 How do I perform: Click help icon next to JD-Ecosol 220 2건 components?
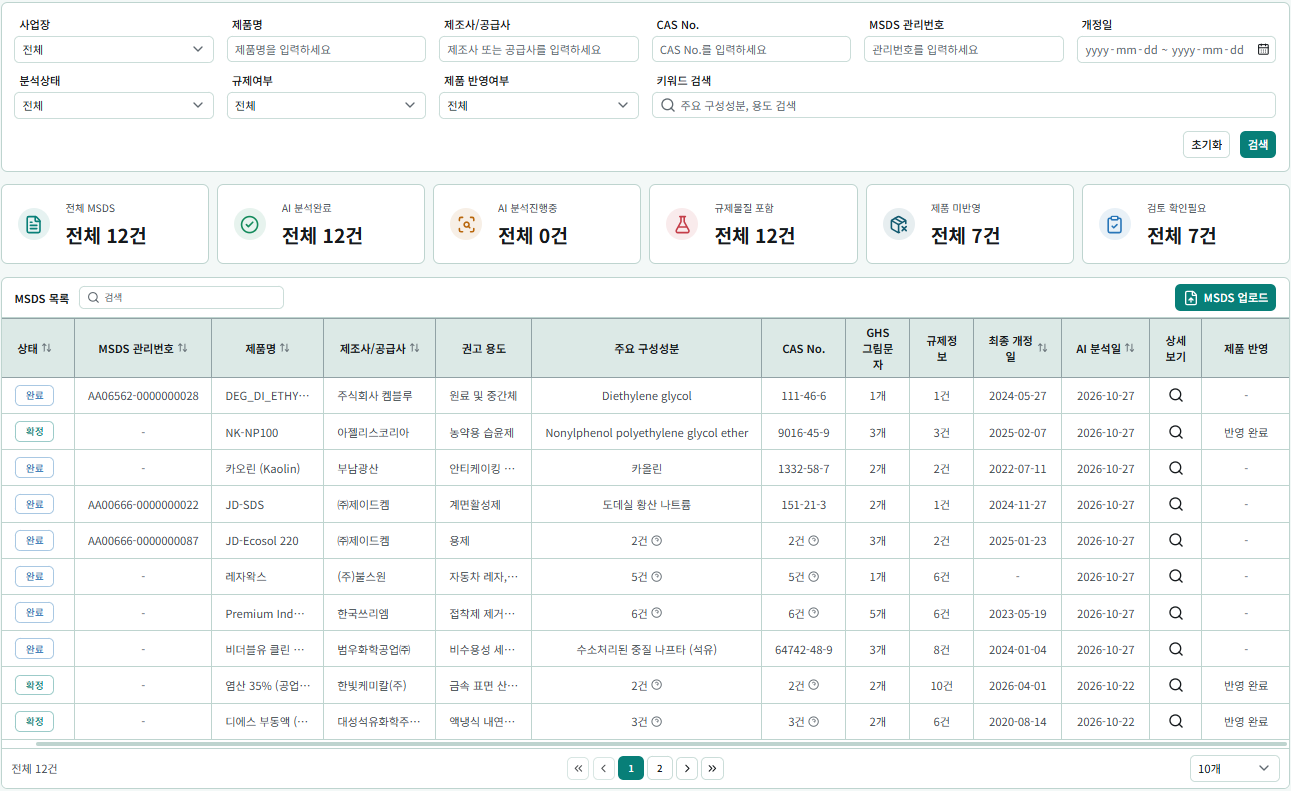click(657, 541)
